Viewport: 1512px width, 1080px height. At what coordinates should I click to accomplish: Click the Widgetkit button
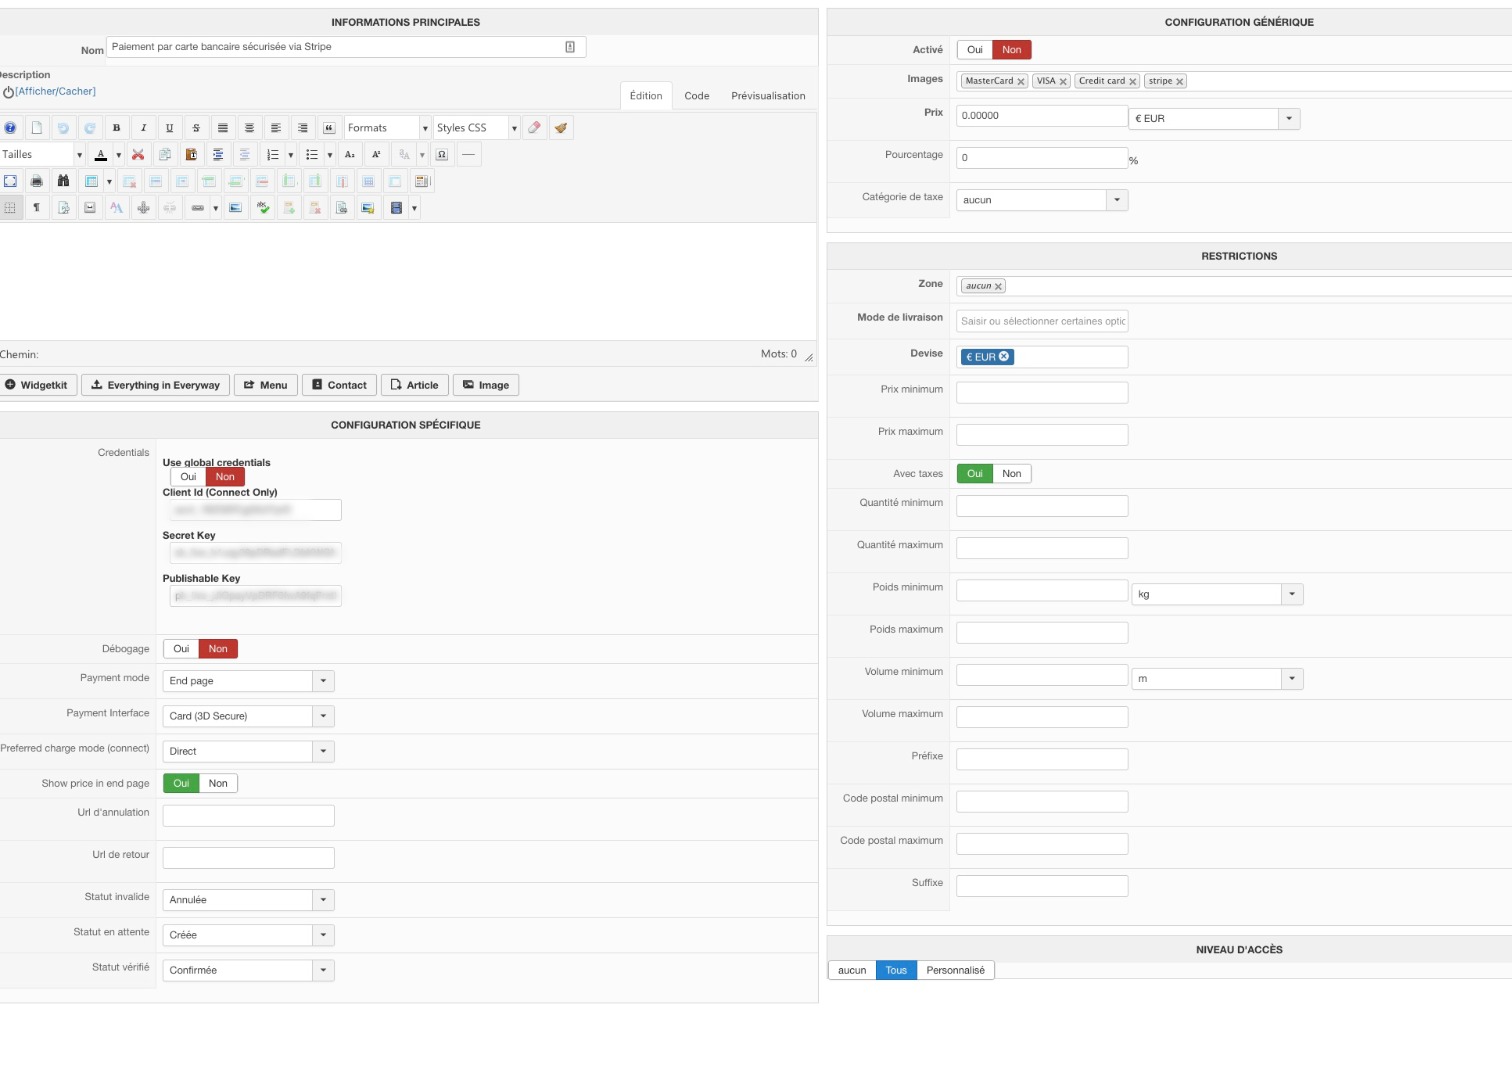click(37, 385)
